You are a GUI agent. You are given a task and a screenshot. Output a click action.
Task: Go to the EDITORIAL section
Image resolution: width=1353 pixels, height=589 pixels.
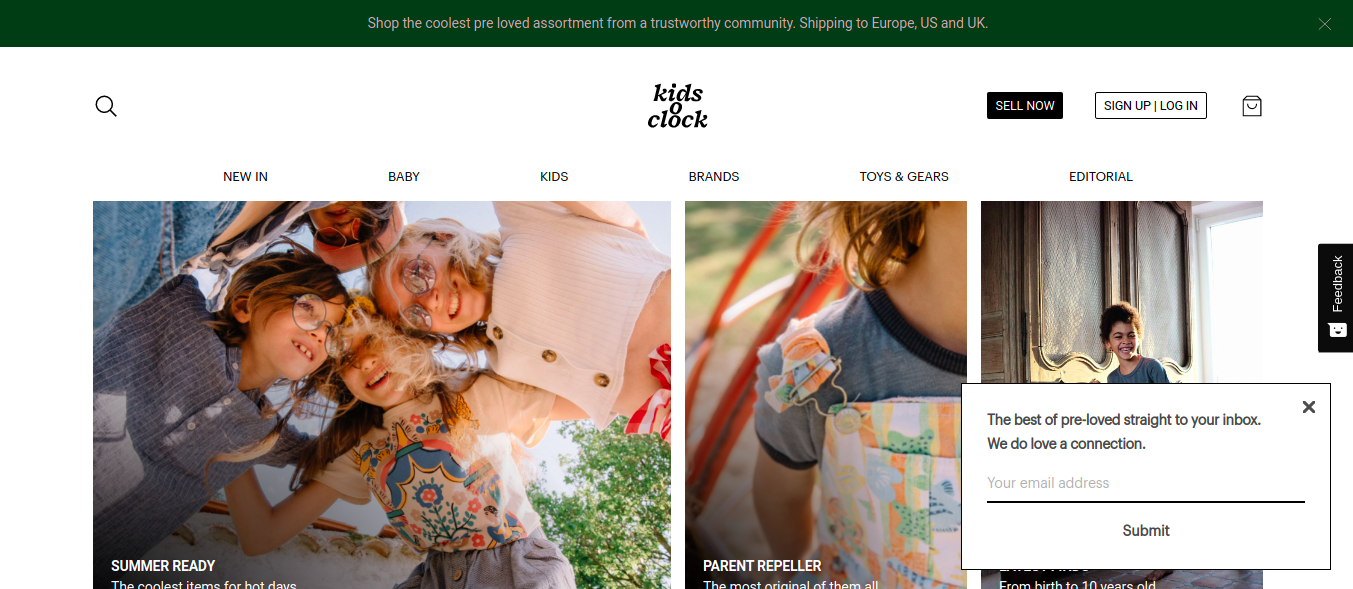click(x=1101, y=177)
